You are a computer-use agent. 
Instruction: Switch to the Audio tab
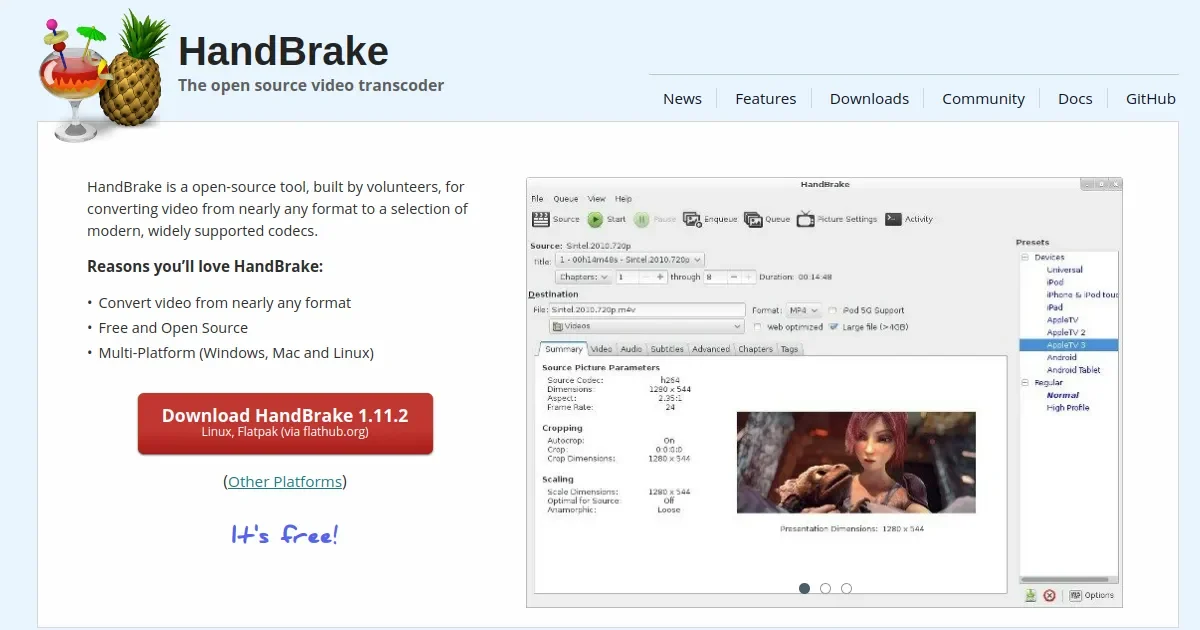631,349
